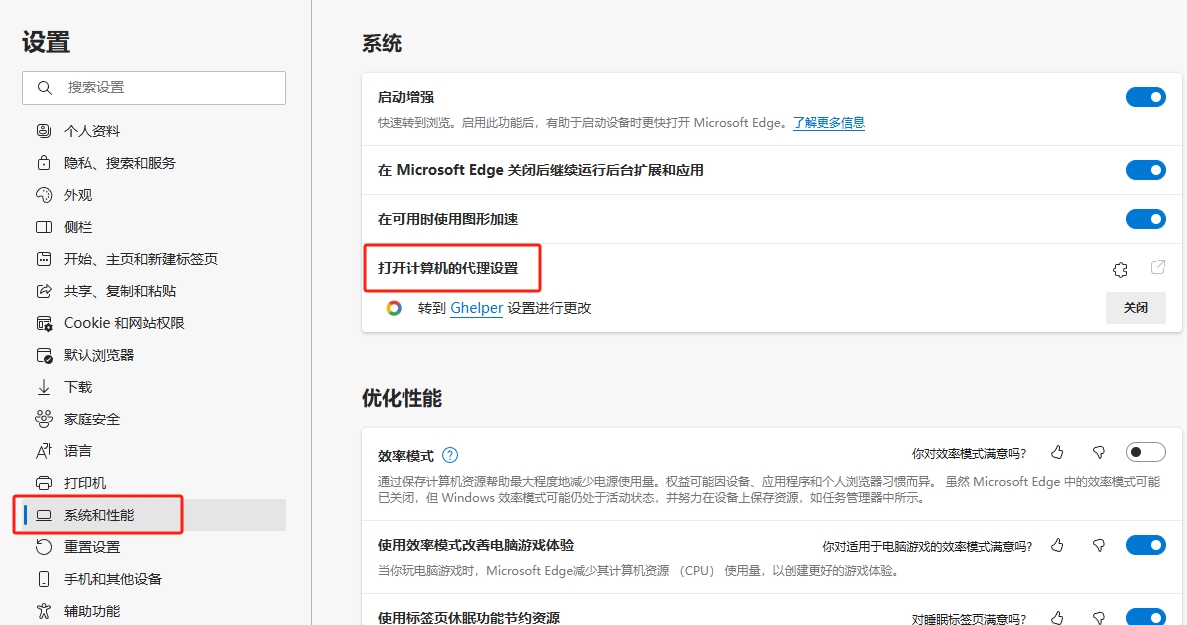This screenshot has height=625, width=1187.
Task: Click the reset icon beside 重置设置
Action: pyautogui.click(x=44, y=546)
